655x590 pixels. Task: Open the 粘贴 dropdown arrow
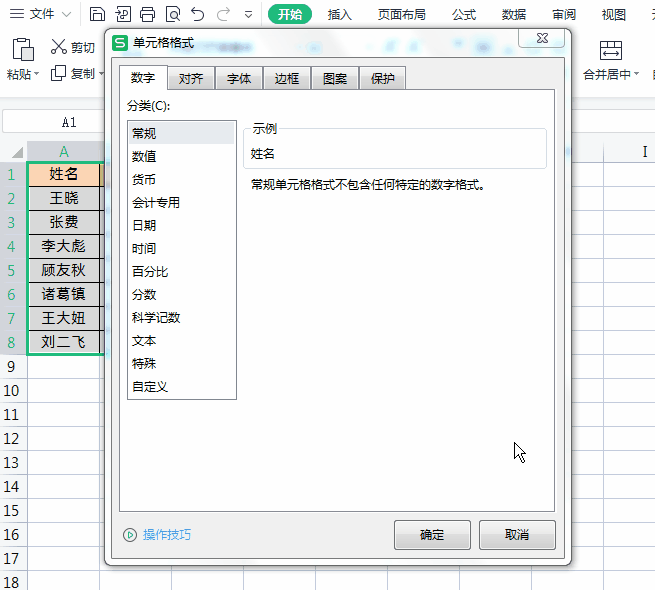click(x=37, y=74)
